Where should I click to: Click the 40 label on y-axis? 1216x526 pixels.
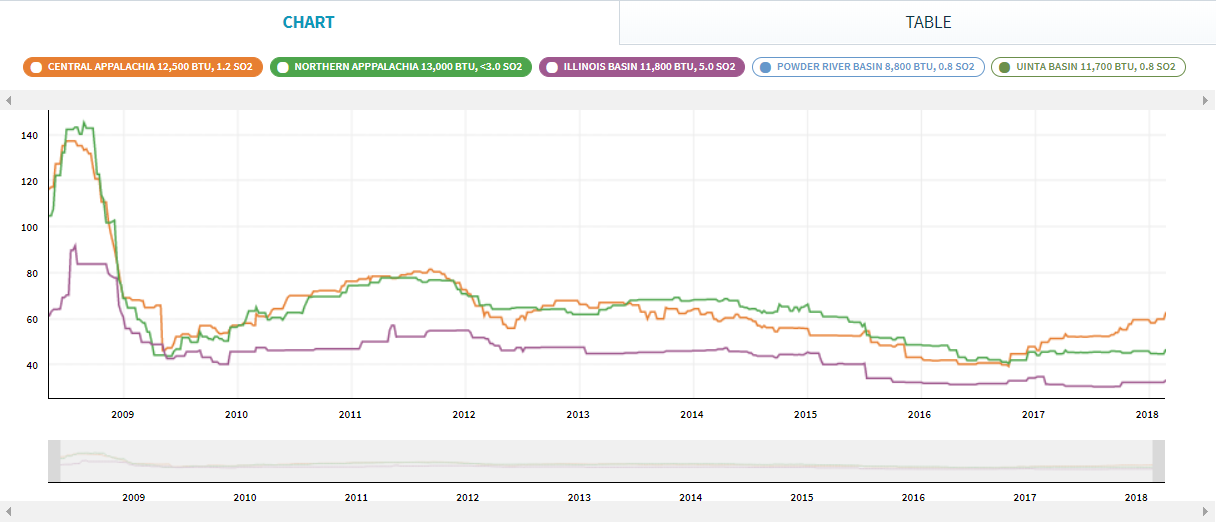coord(32,365)
